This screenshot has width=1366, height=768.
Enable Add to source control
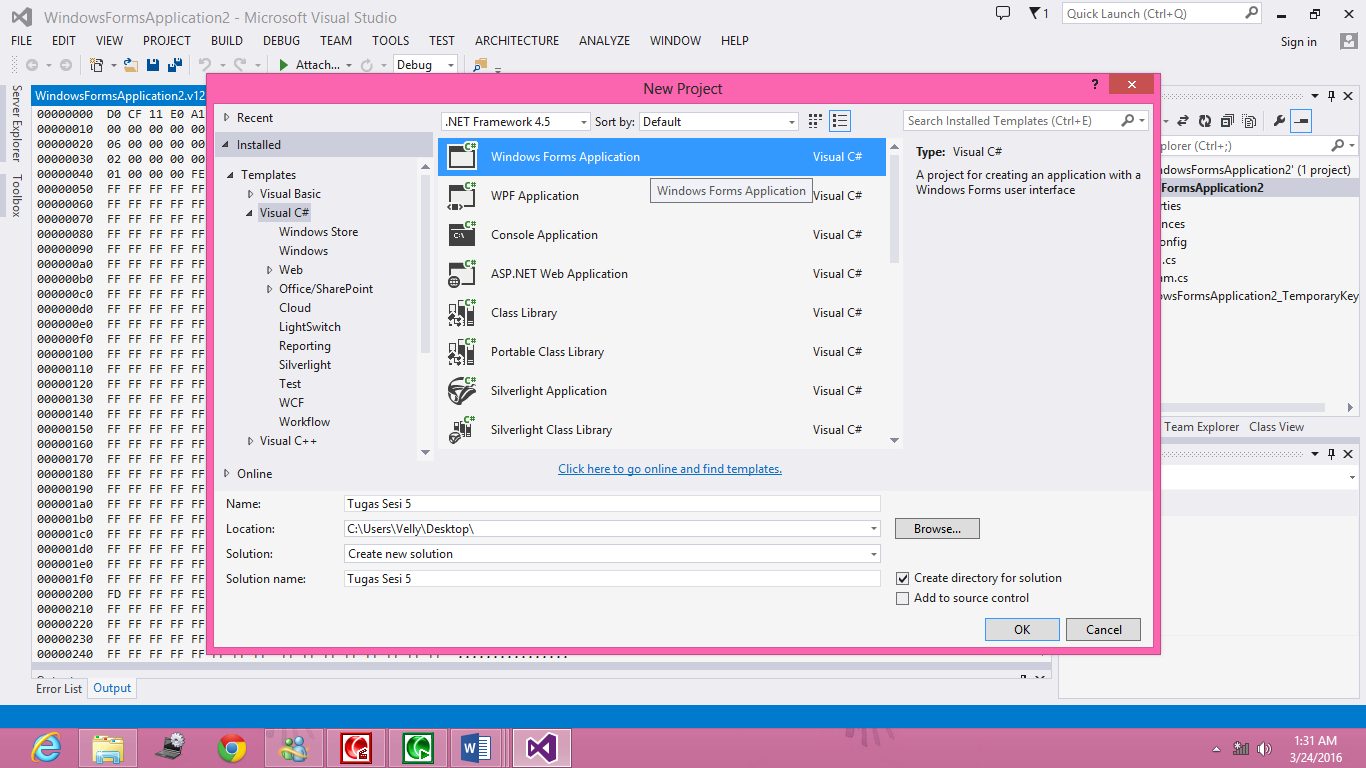[x=902, y=598]
